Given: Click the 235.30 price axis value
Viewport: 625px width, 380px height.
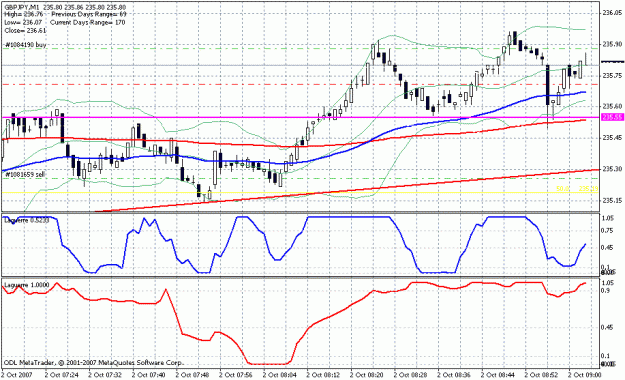Looking at the screenshot, I should coord(612,169).
